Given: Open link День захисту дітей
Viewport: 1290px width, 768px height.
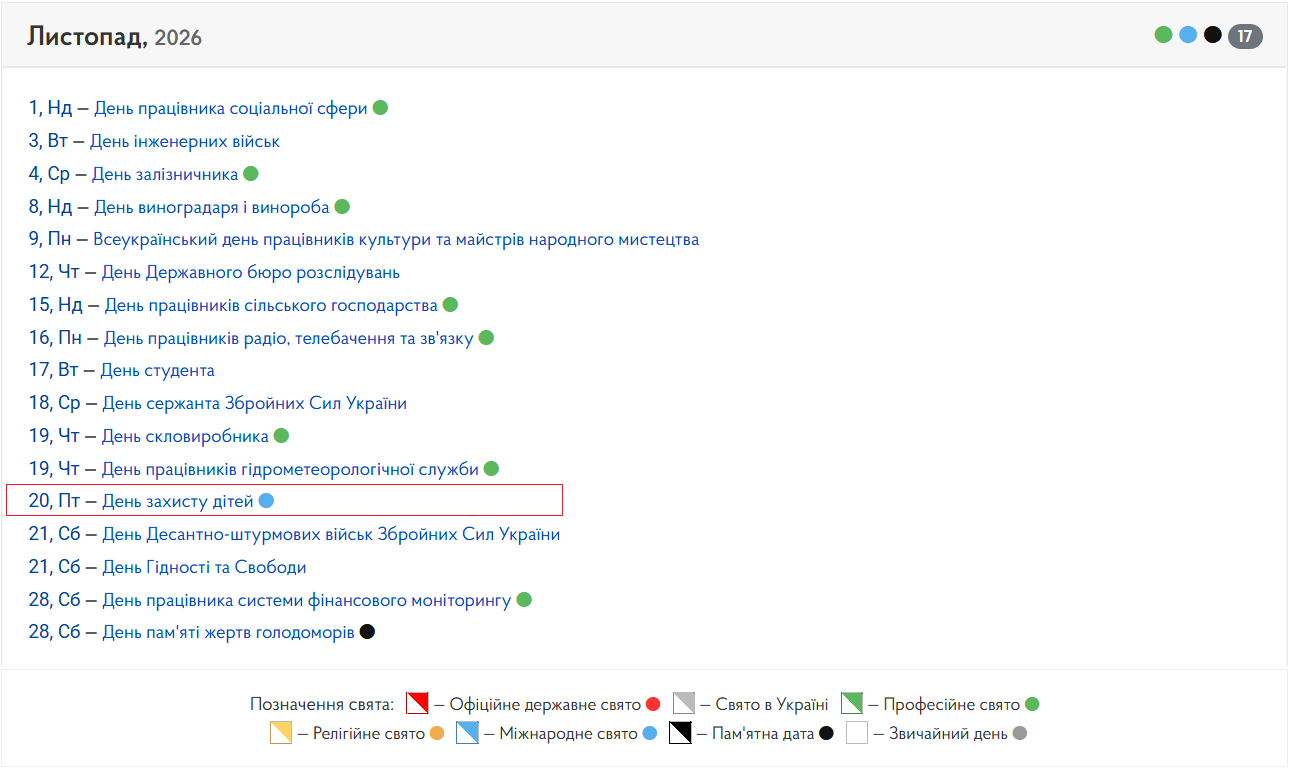Looking at the screenshot, I should click(178, 501).
